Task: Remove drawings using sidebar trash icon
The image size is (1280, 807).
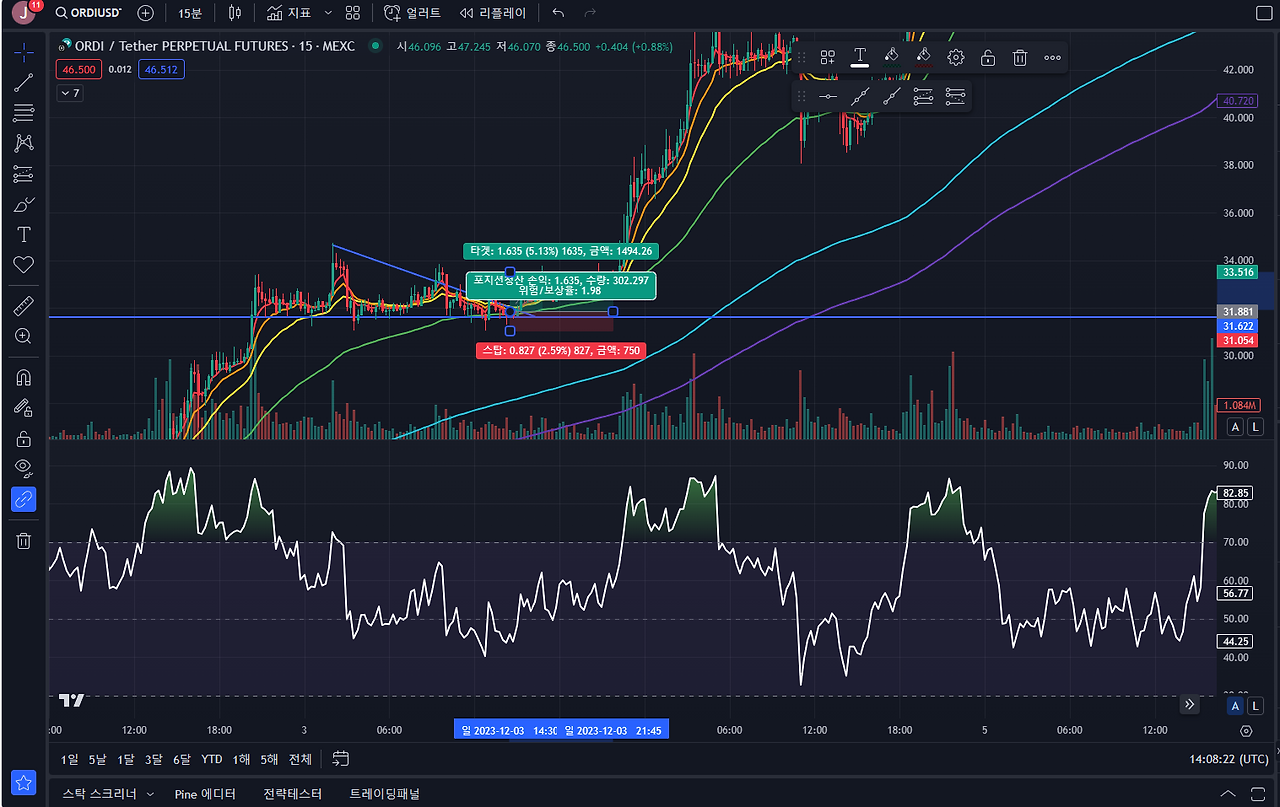Action: click(x=23, y=541)
